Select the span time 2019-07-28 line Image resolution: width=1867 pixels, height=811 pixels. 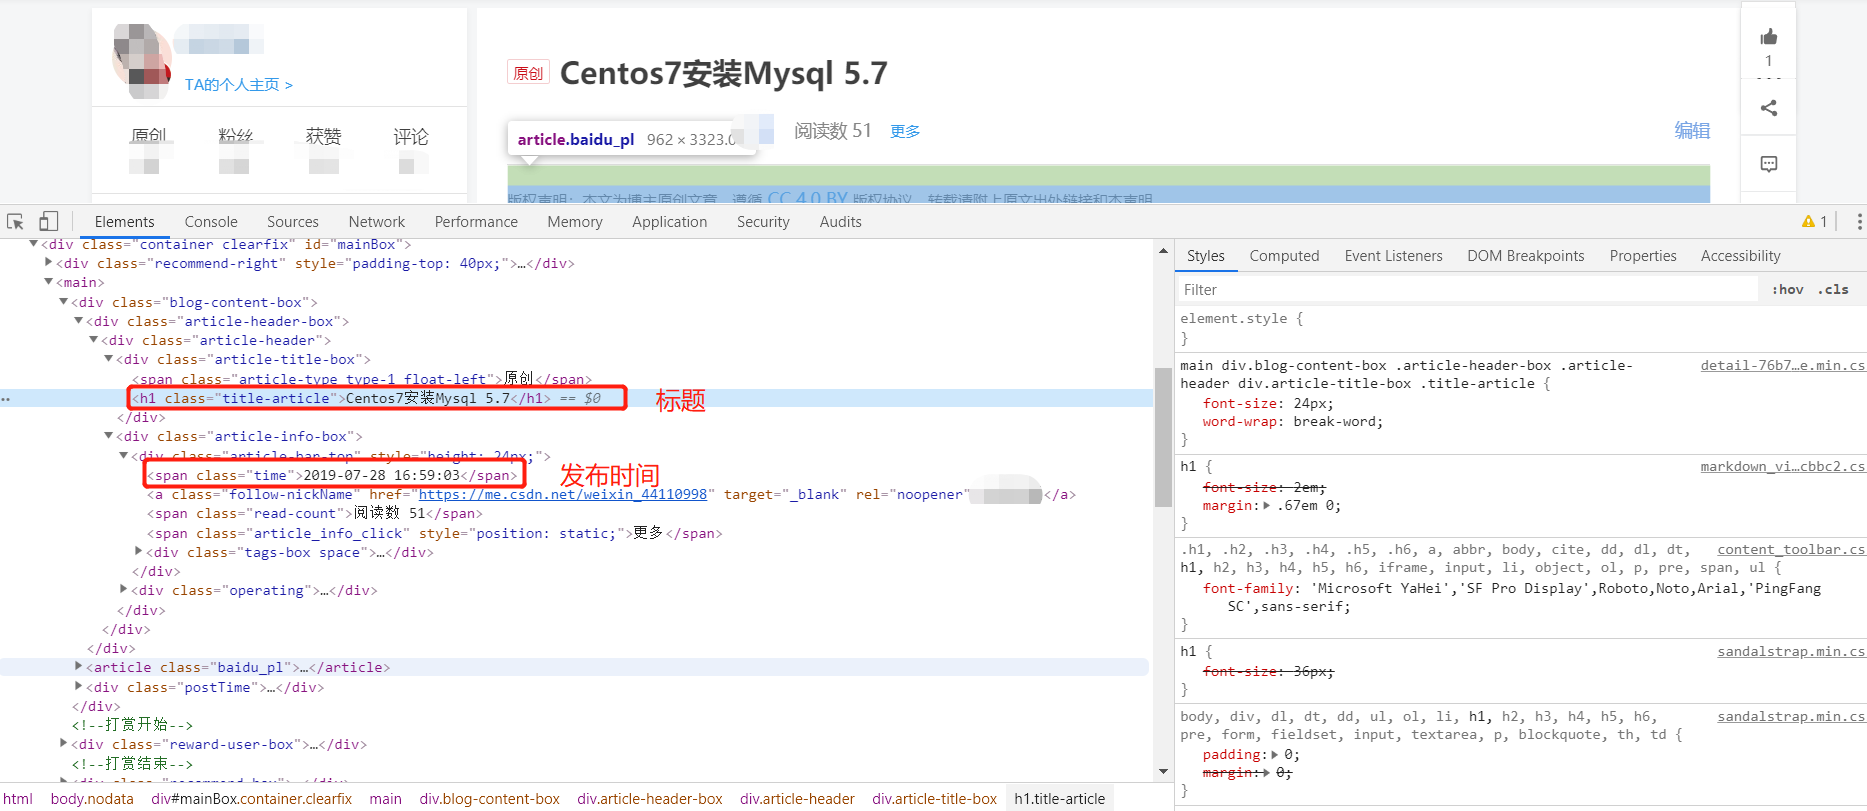pos(333,475)
